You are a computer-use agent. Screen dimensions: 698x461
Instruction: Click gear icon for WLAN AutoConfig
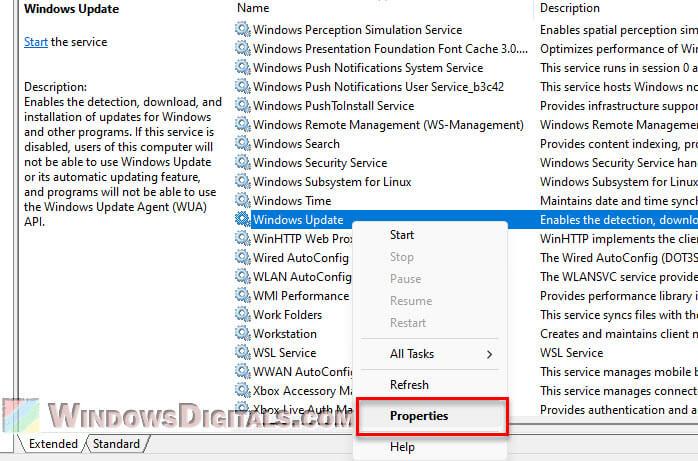[x=243, y=277]
